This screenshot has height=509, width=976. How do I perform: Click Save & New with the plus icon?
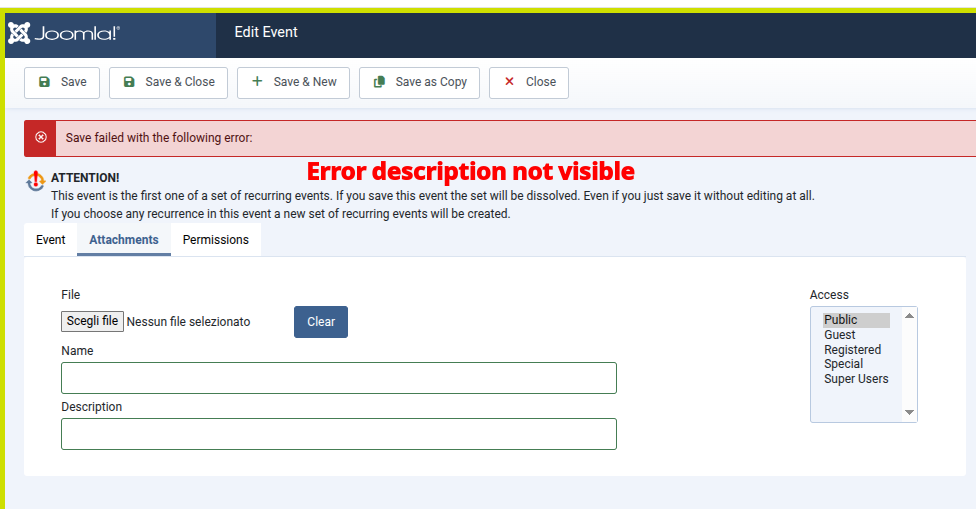click(x=293, y=82)
